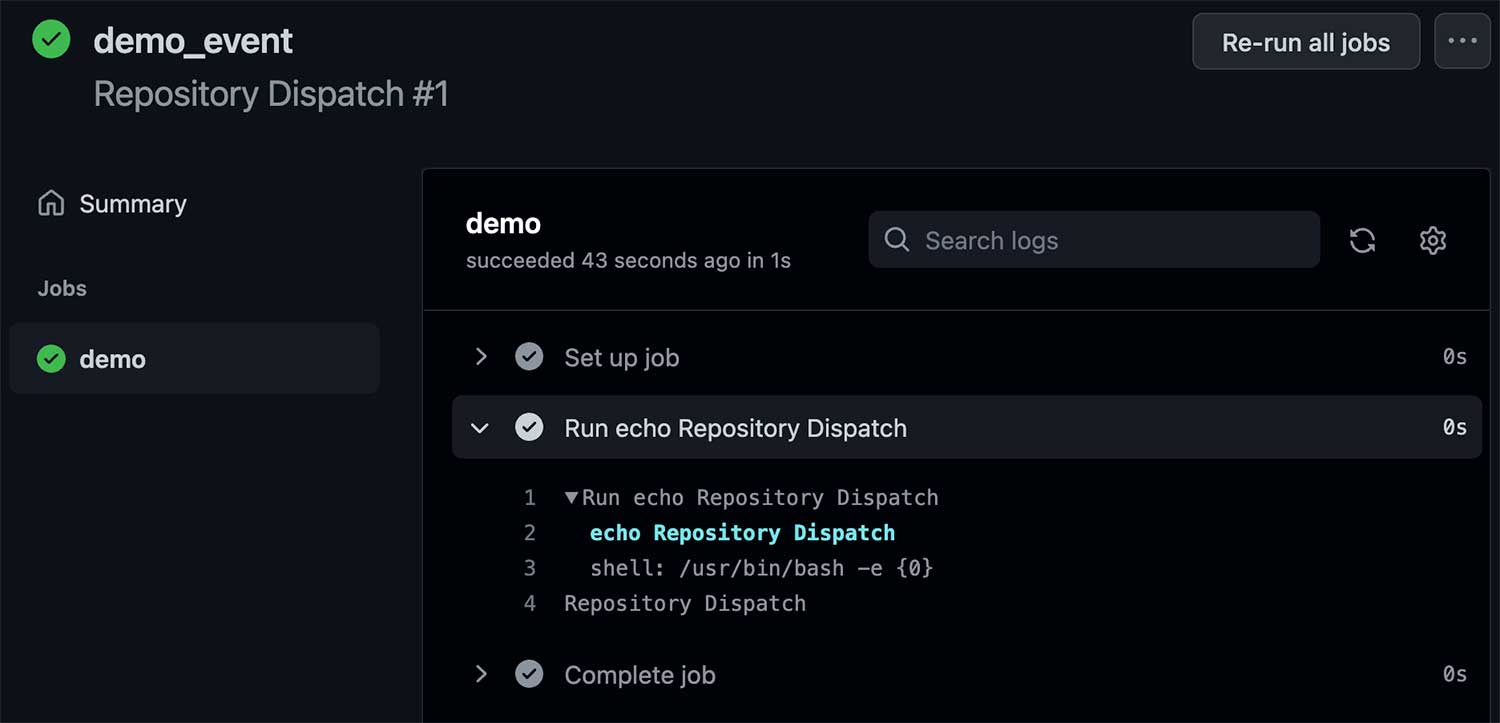Click into the Search logs field

click(1094, 239)
